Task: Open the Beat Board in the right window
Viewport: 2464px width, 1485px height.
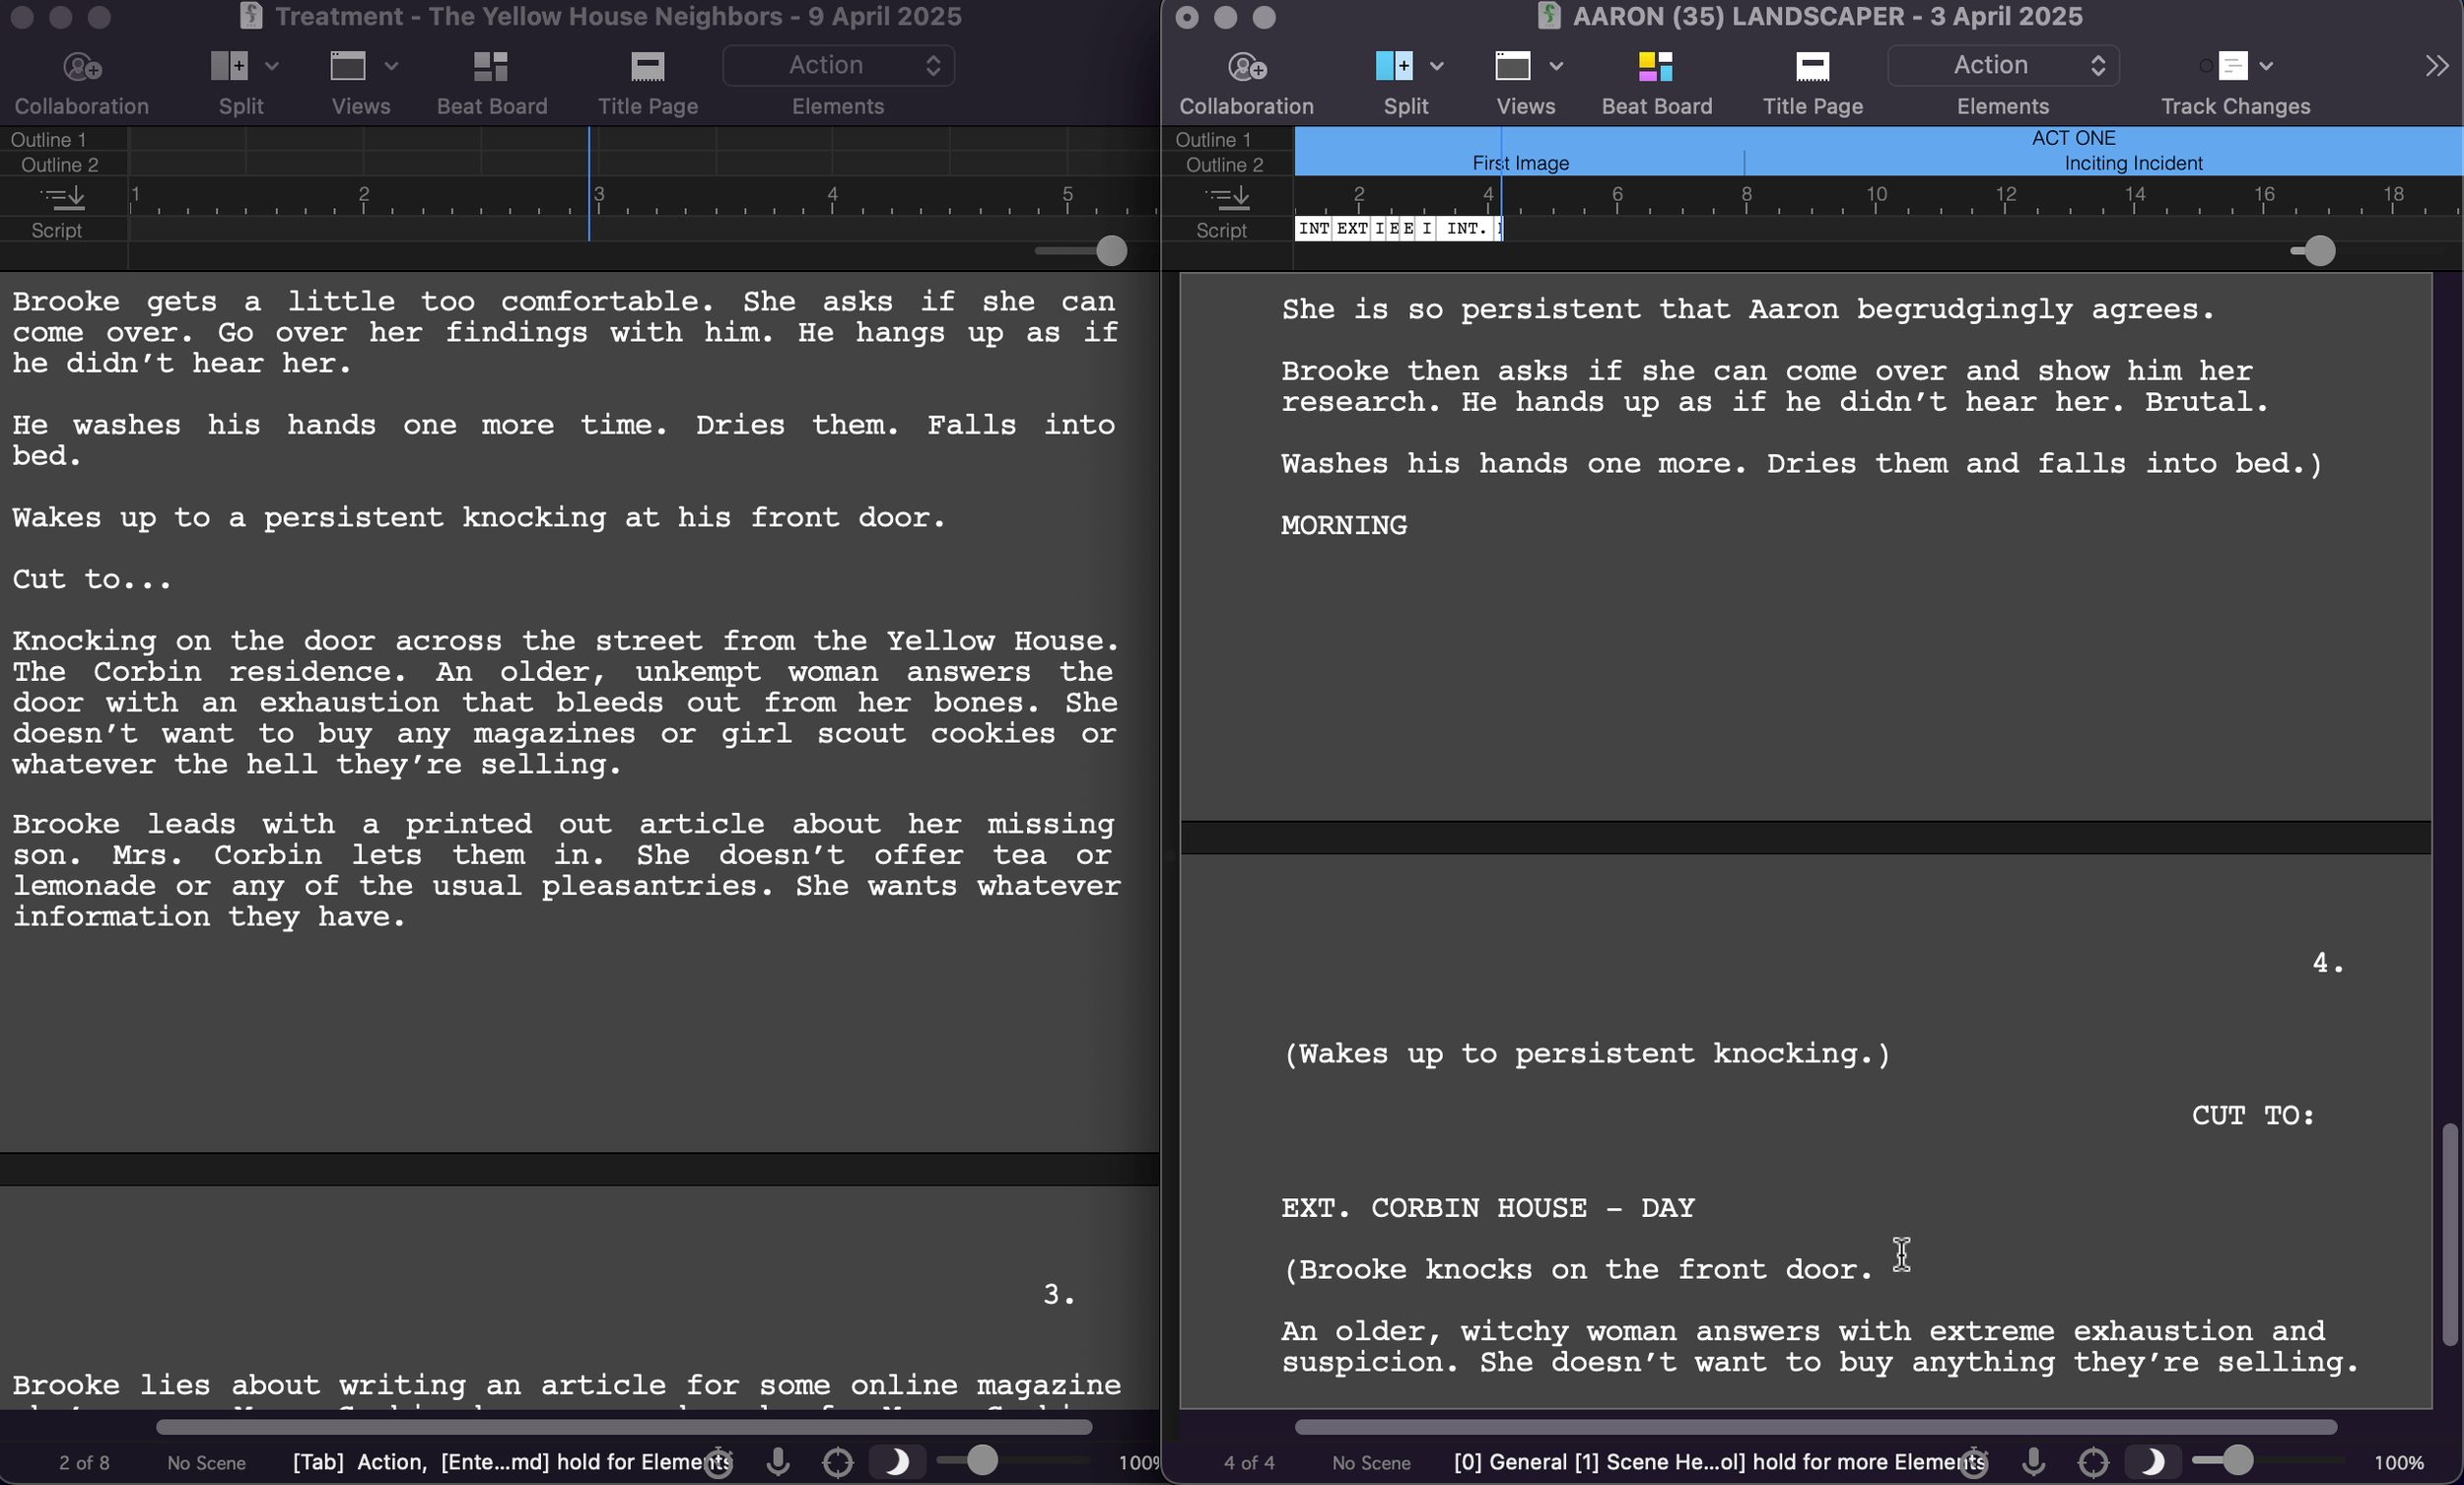Action: click(1655, 67)
